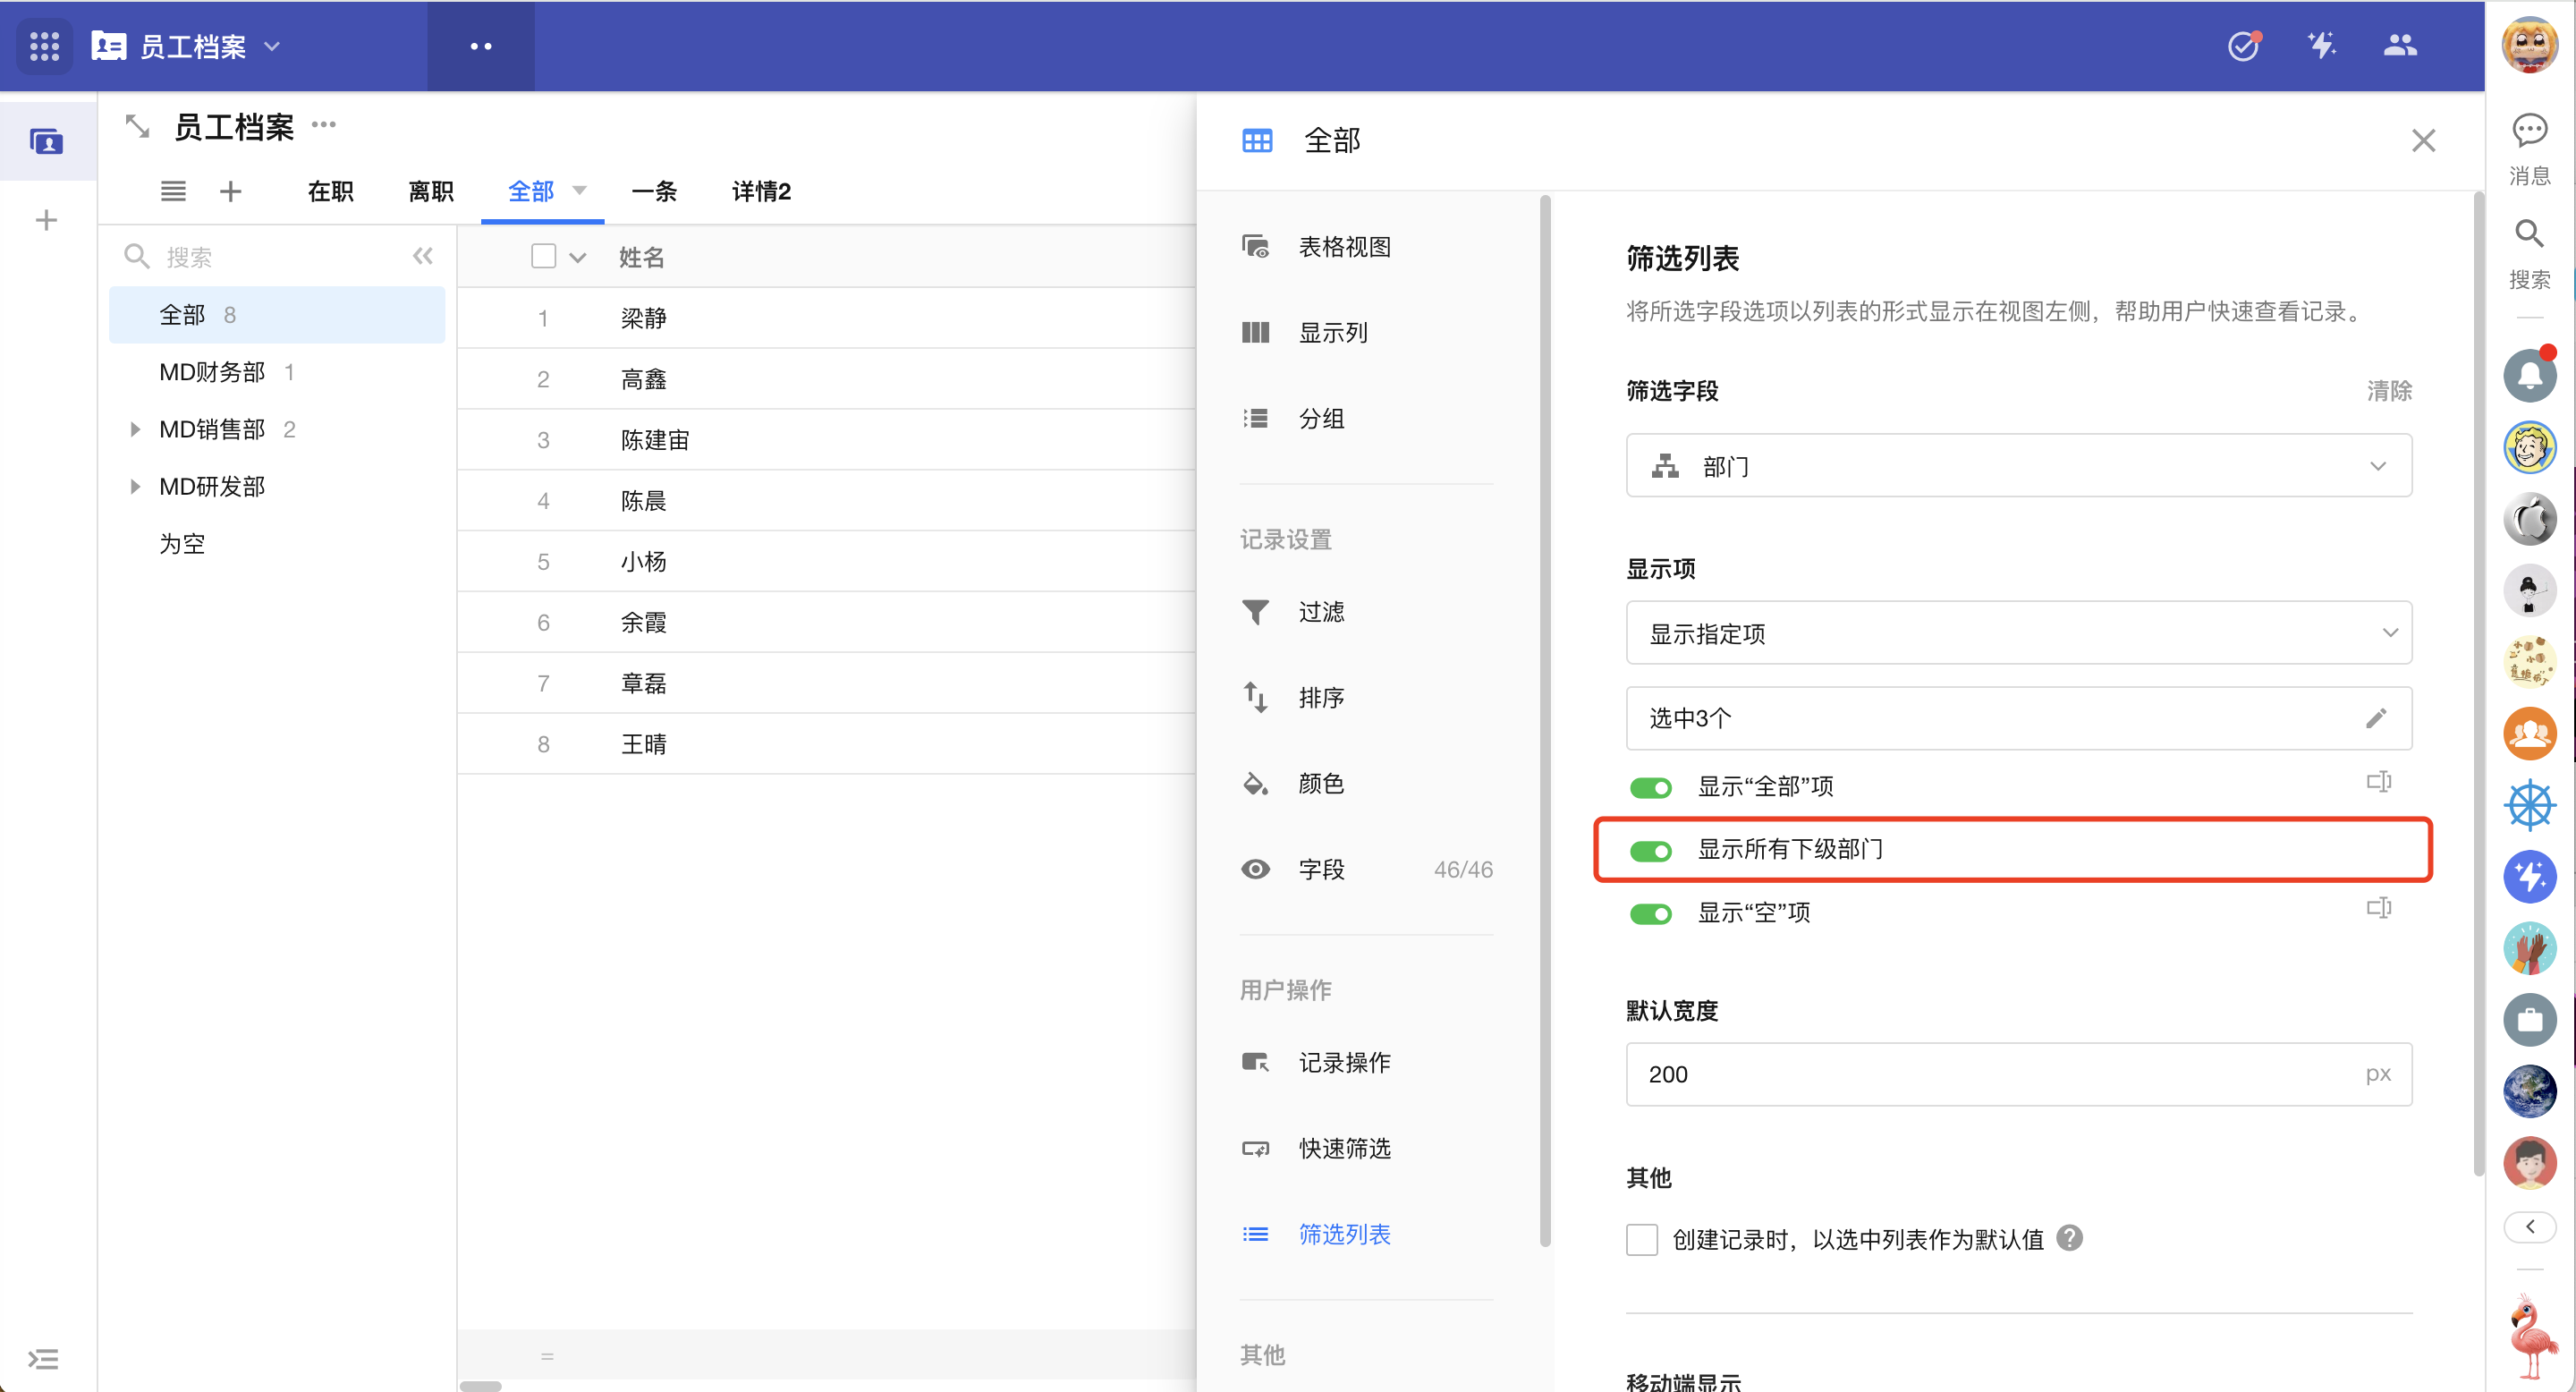2576x1392 pixels.
Task: Open the app grid launcher icon
Action: (45, 46)
